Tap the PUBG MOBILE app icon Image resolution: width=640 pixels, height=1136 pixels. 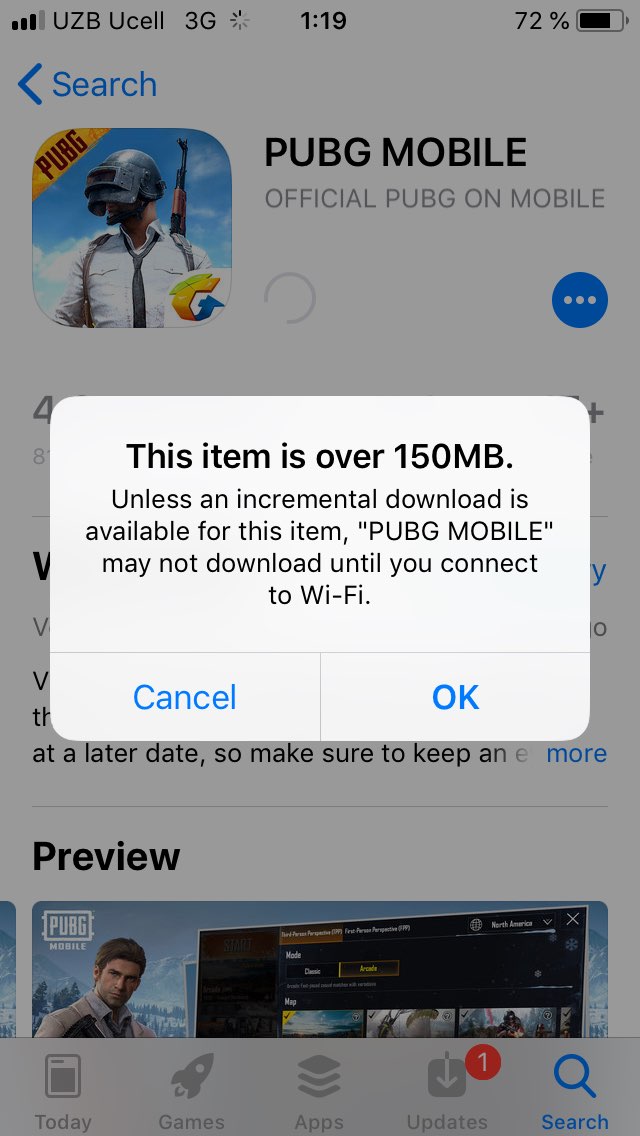(x=132, y=228)
